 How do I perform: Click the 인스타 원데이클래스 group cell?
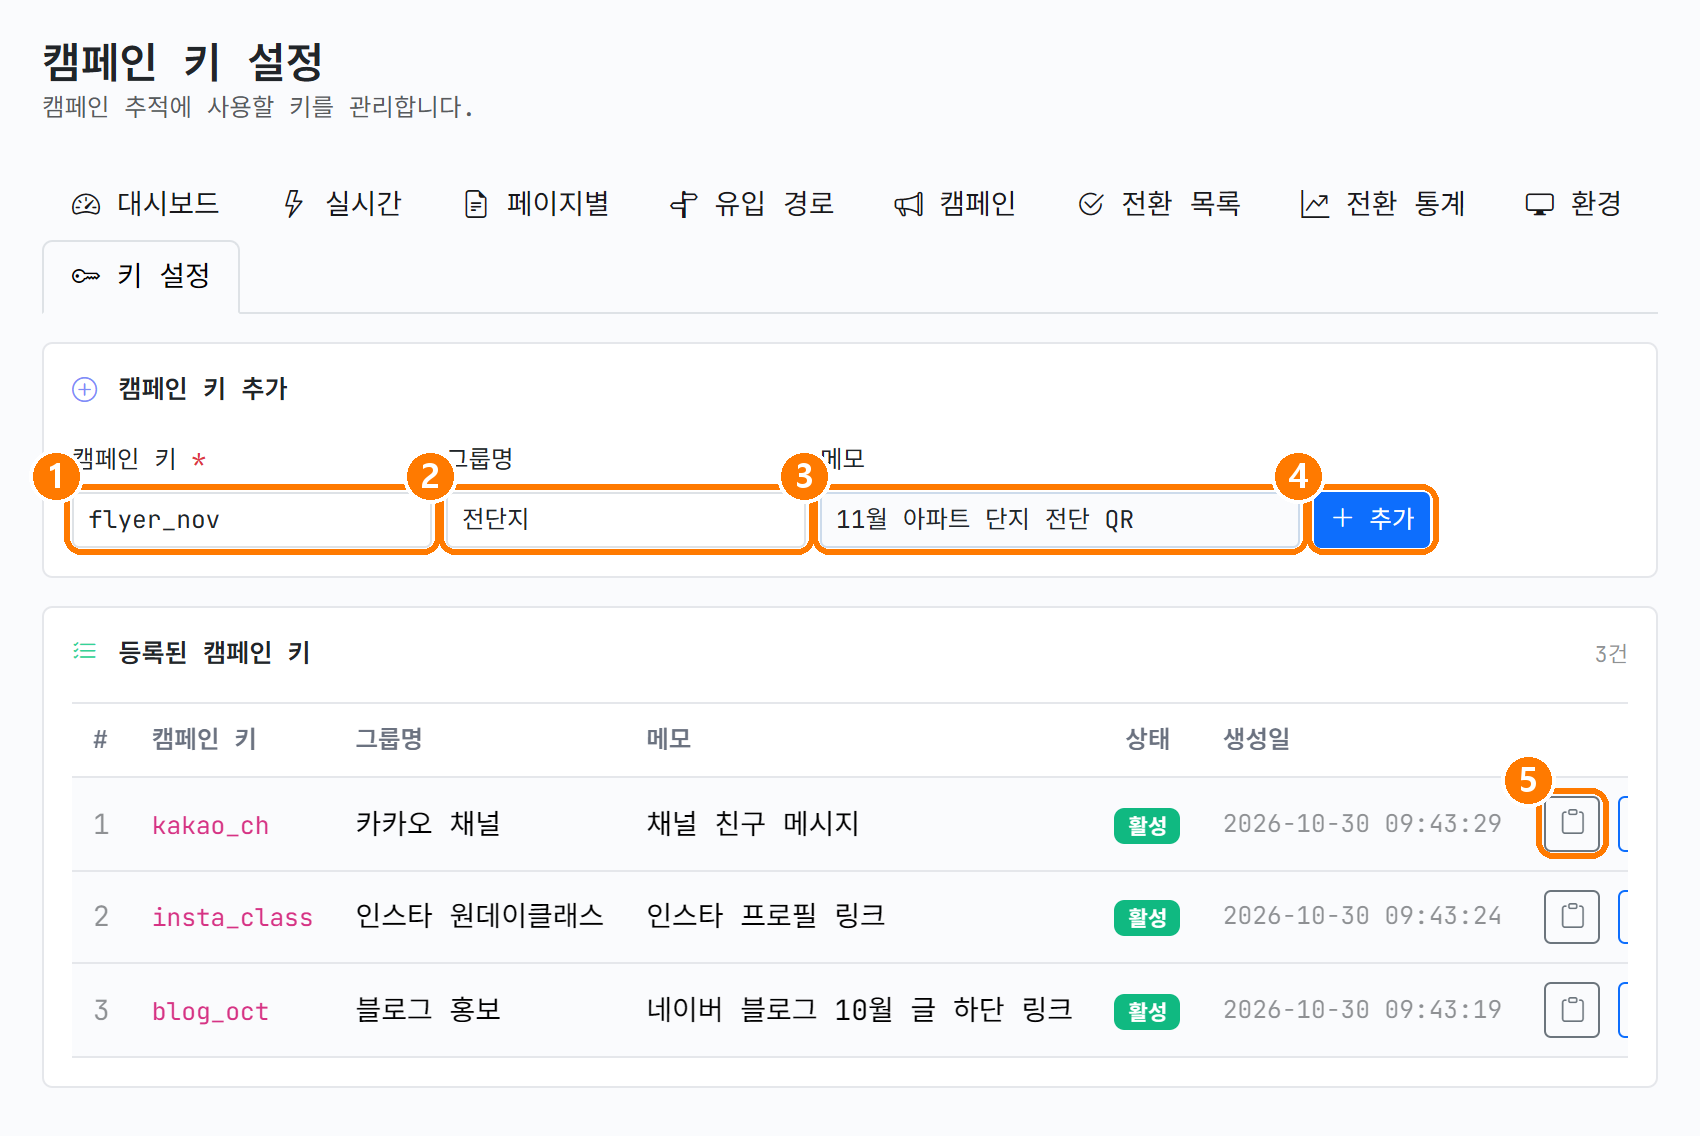coord(480,916)
